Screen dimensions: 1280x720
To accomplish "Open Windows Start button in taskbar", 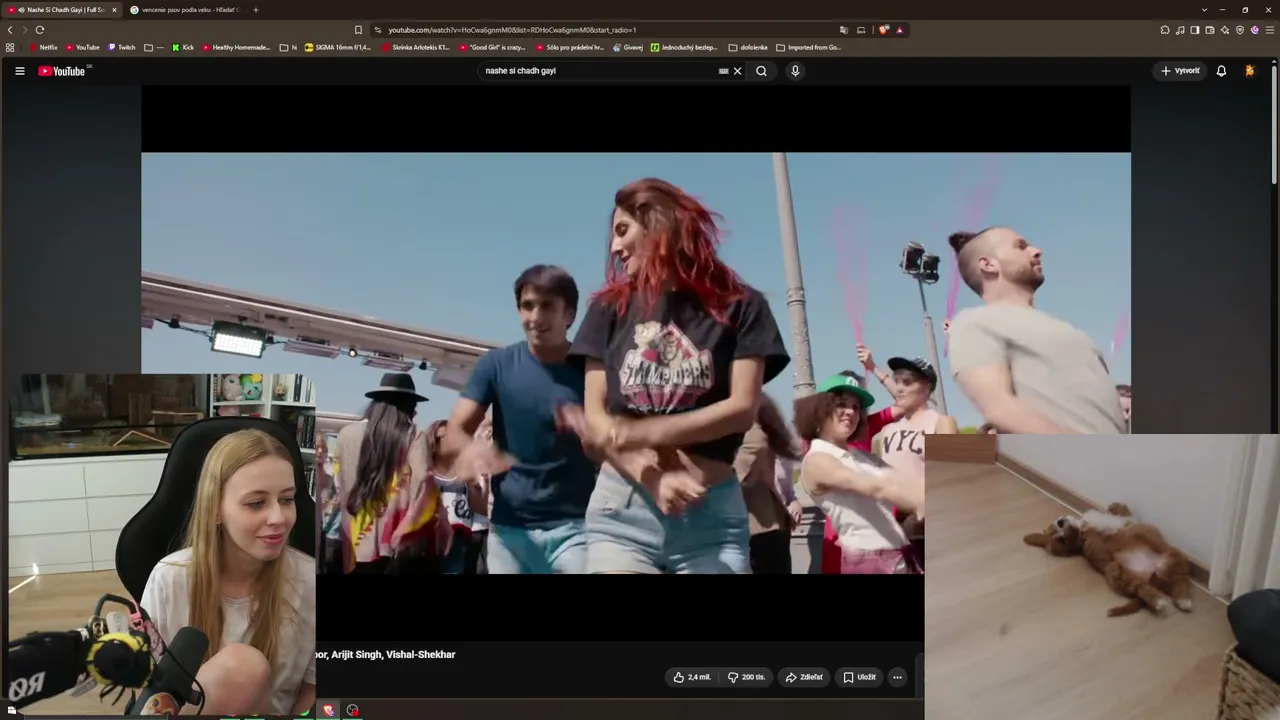I will coord(11,710).
